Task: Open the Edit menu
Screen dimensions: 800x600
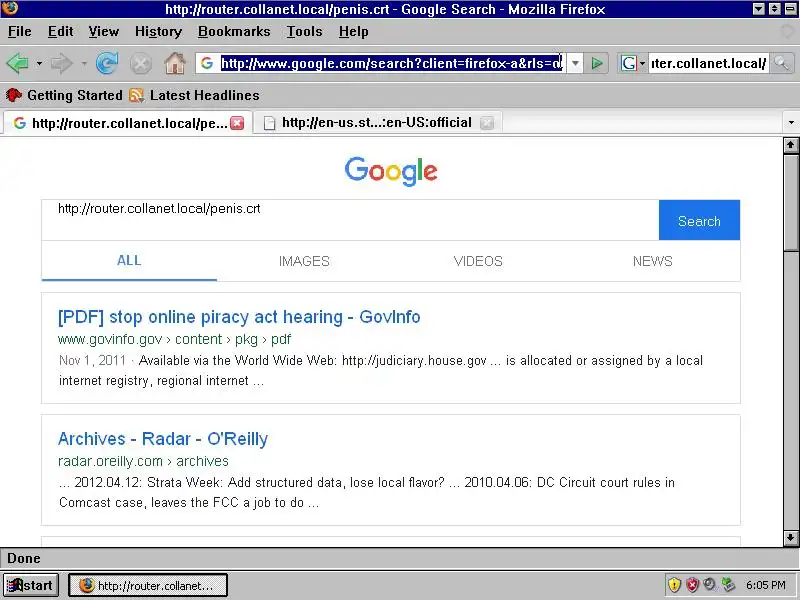Action: pos(60,32)
